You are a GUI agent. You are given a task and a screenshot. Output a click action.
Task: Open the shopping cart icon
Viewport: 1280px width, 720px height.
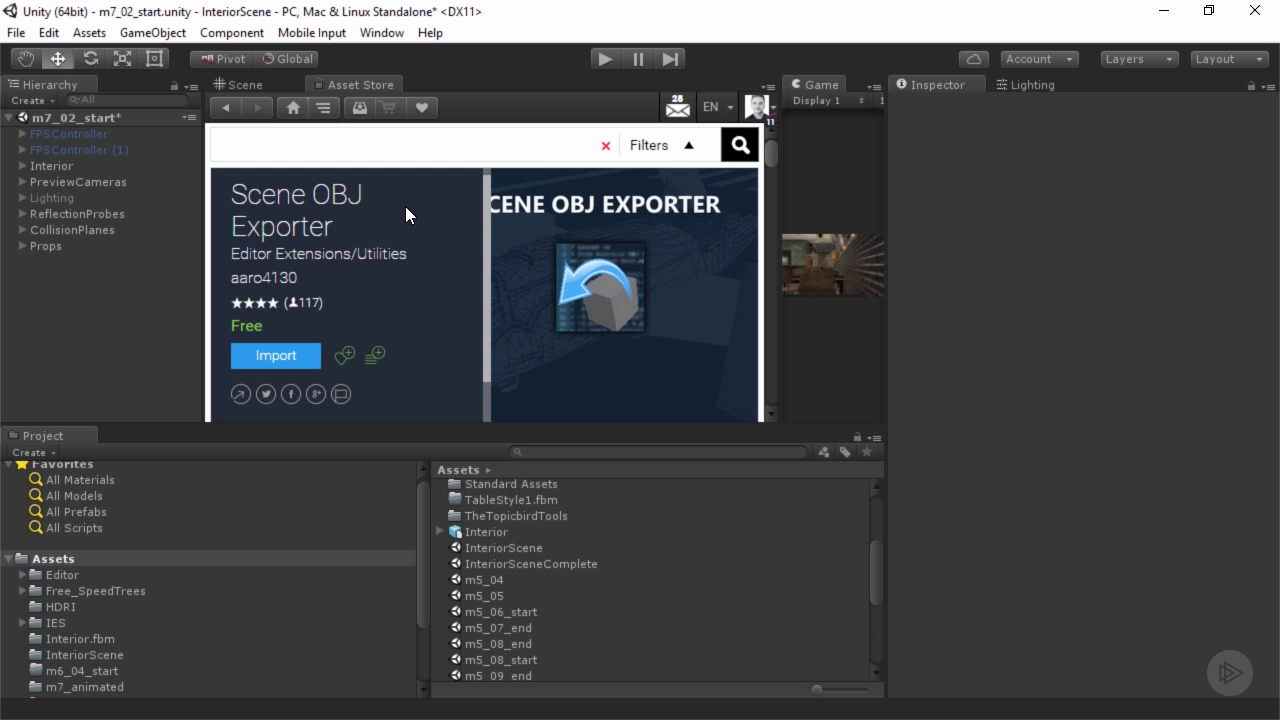pyautogui.click(x=390, y=108)
